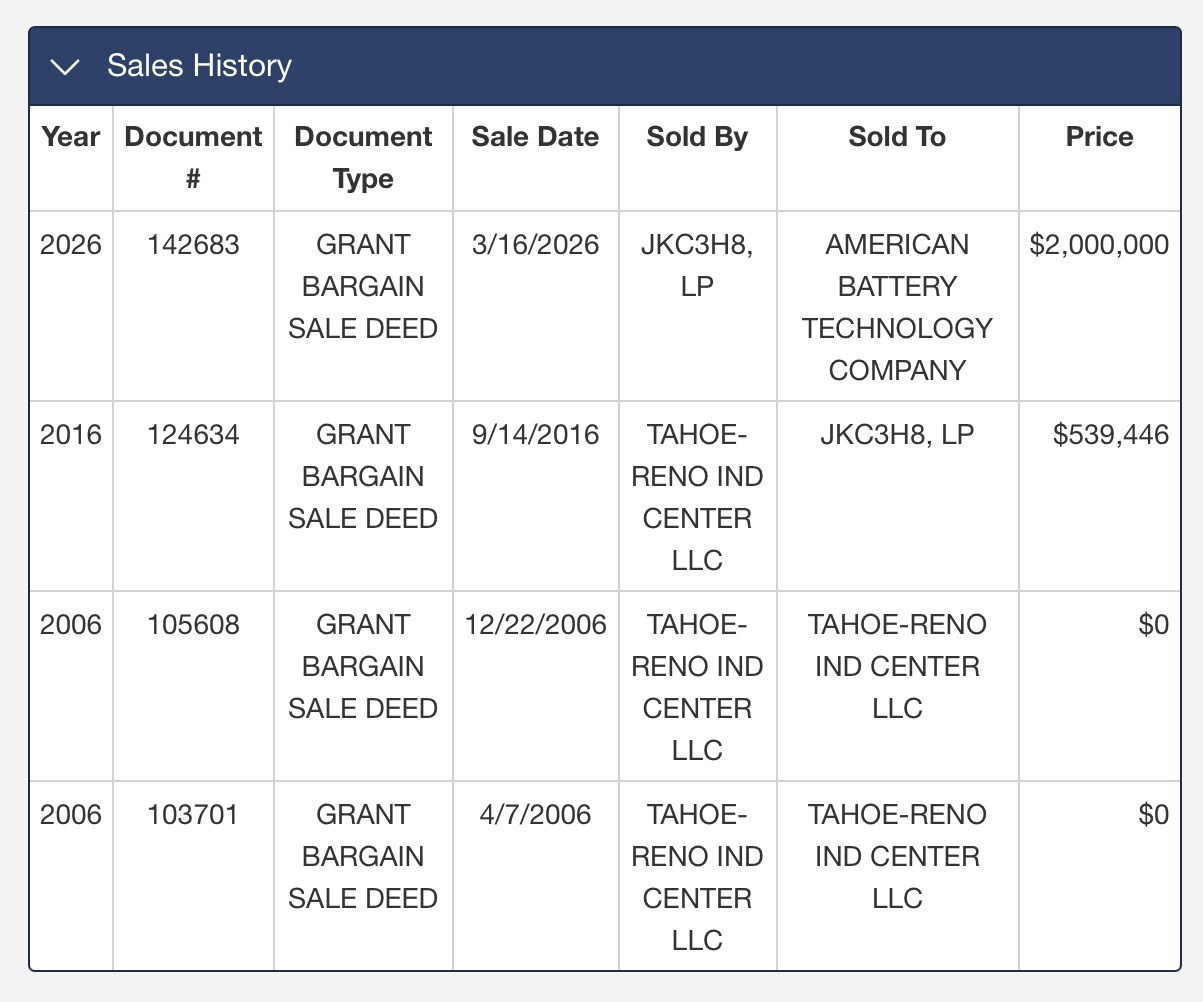
Task: Open document number 124634
Action: (193, 435)
